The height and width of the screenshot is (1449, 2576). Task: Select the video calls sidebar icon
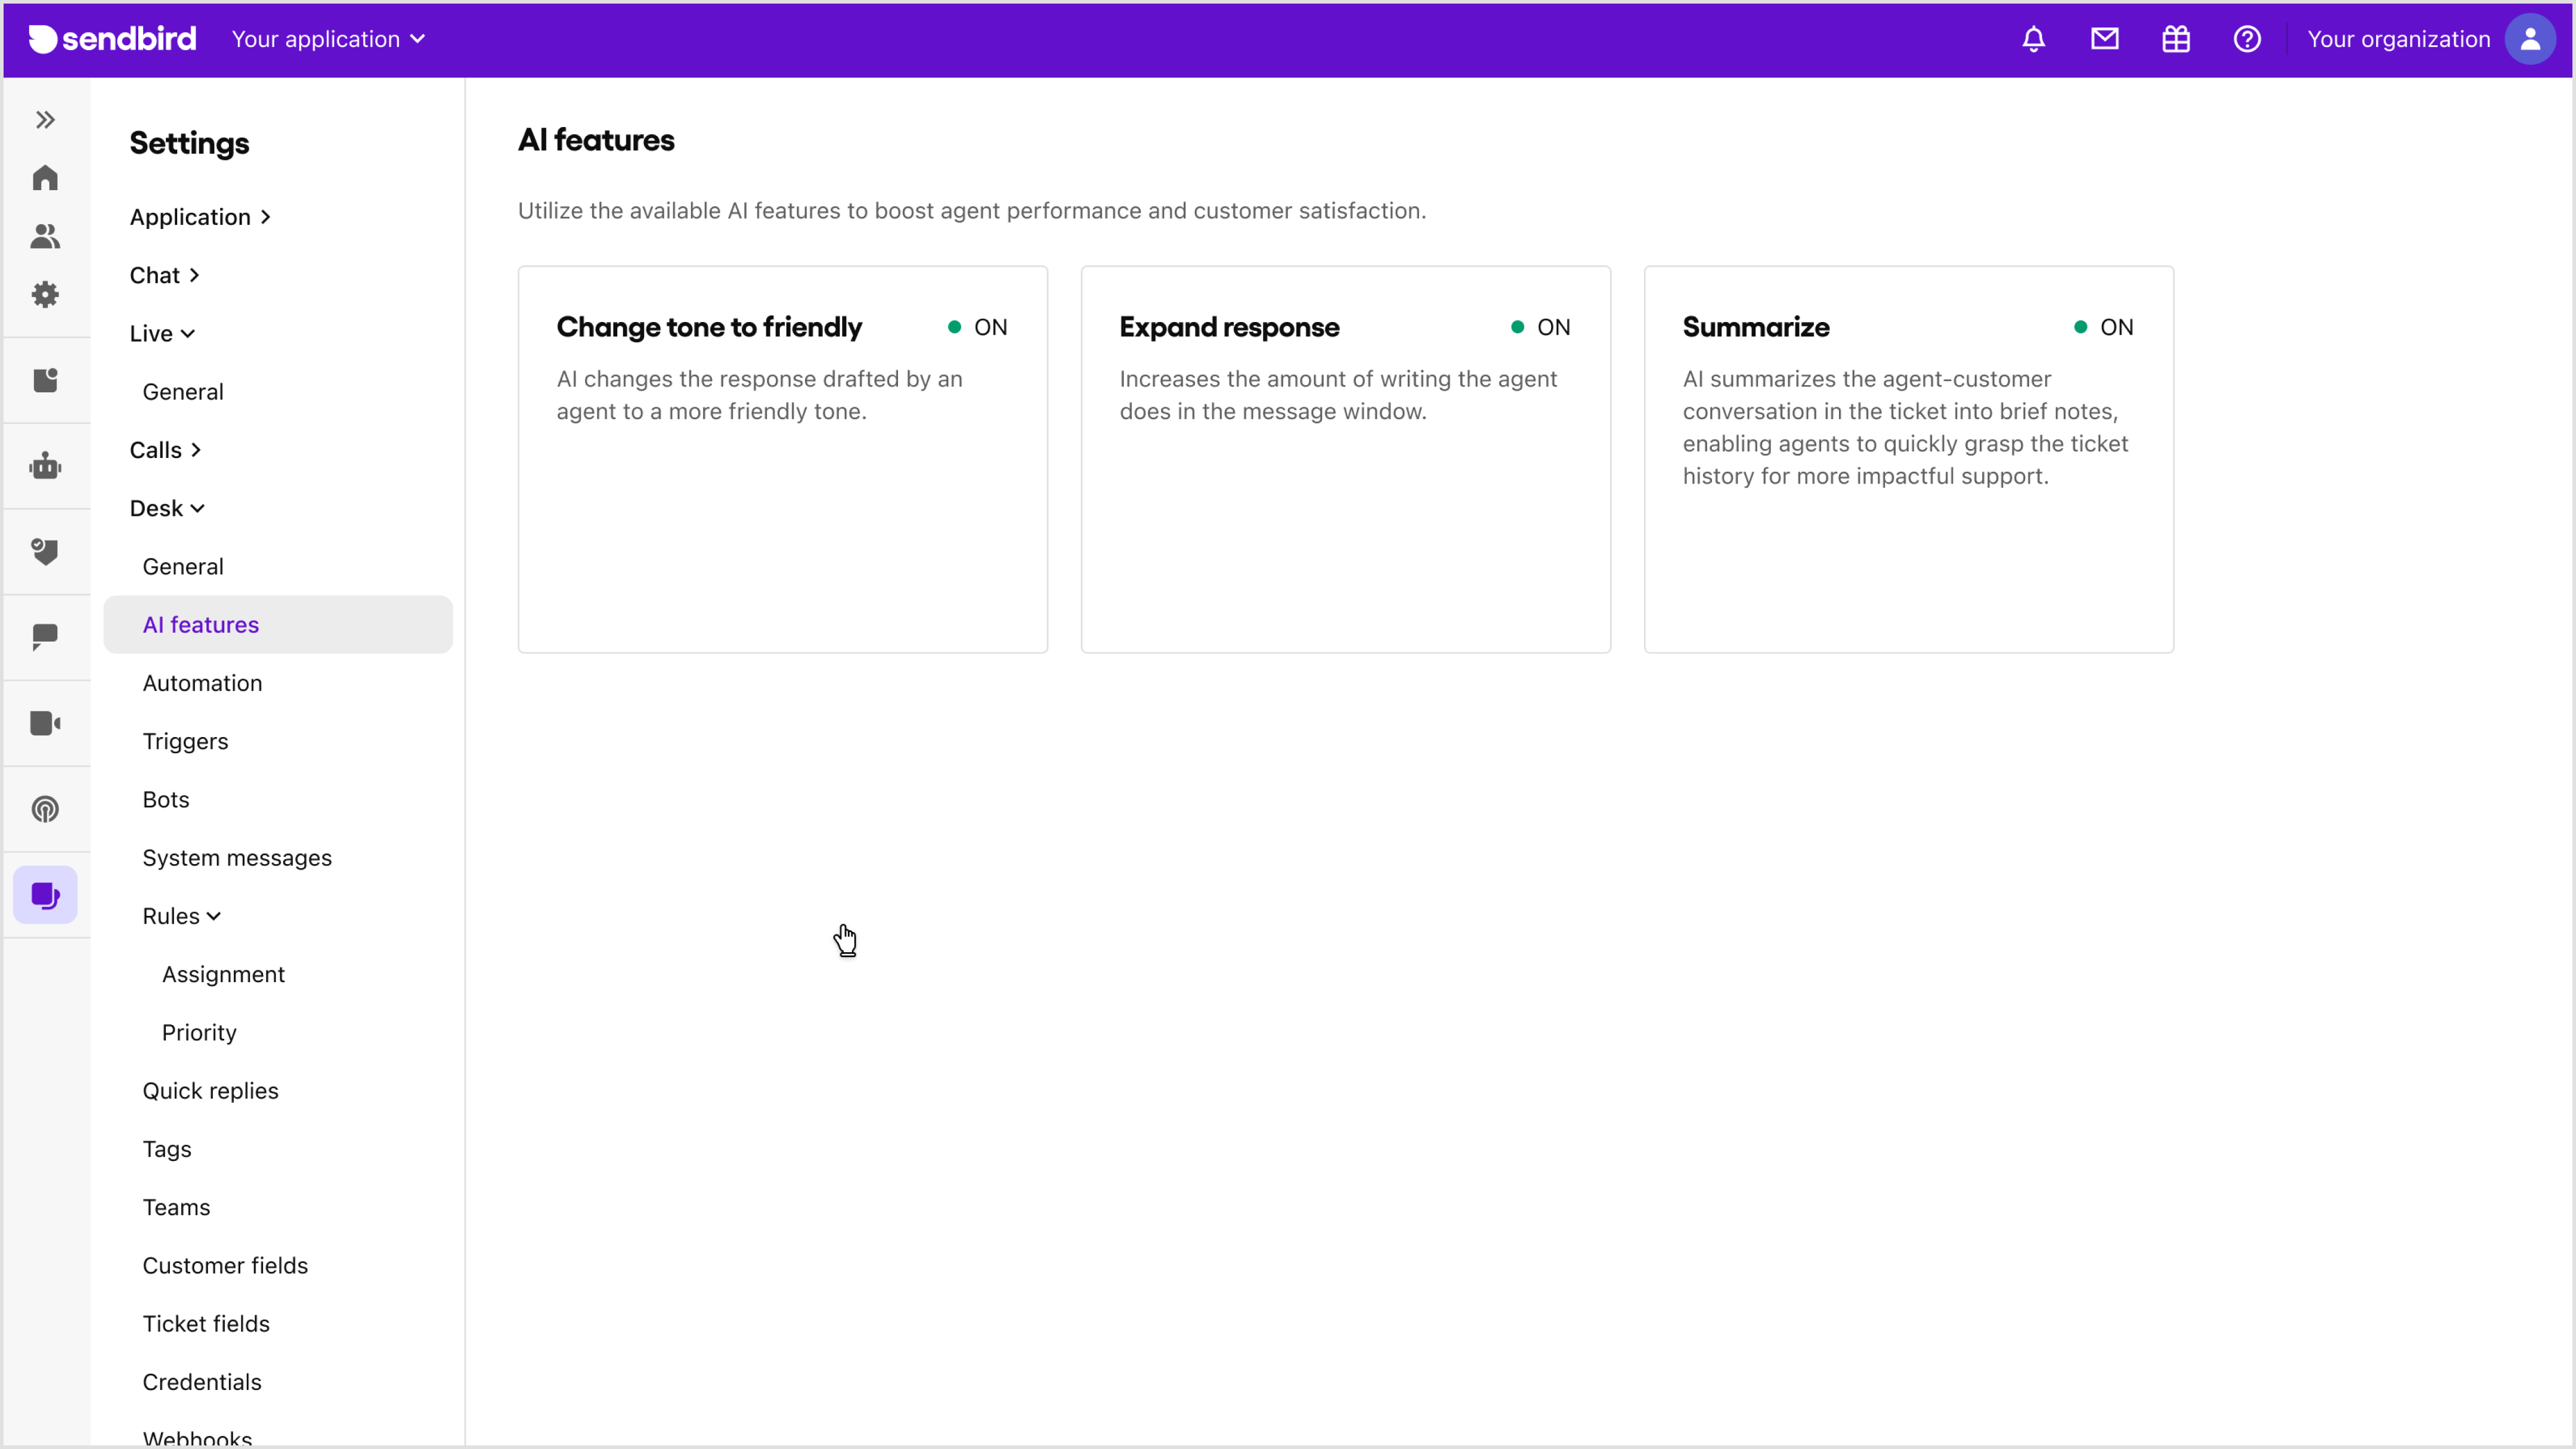click(x=45, y=723)
